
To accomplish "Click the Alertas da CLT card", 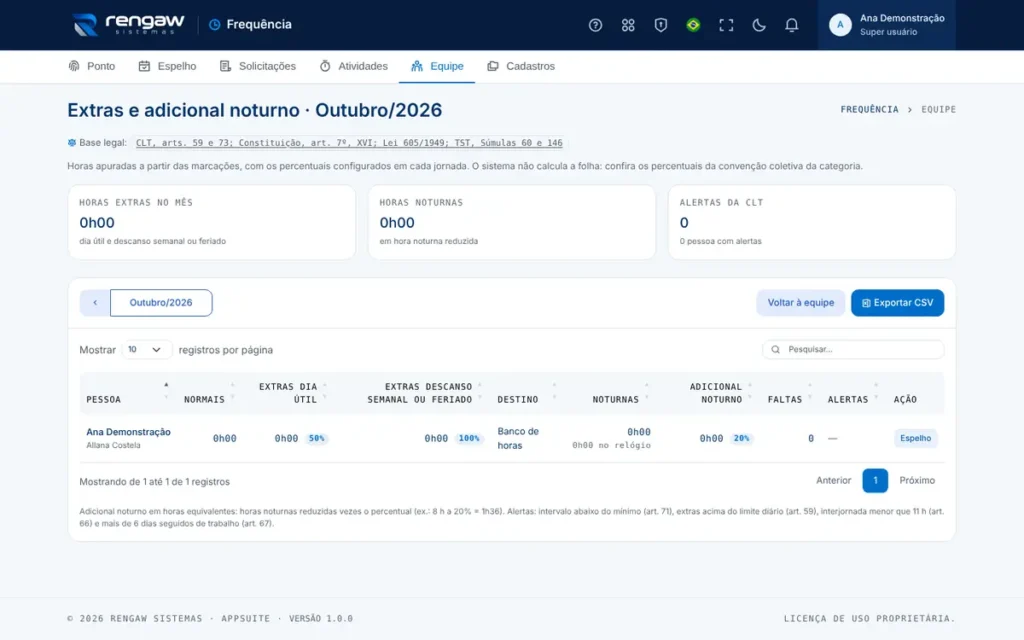I will [812, 222].
